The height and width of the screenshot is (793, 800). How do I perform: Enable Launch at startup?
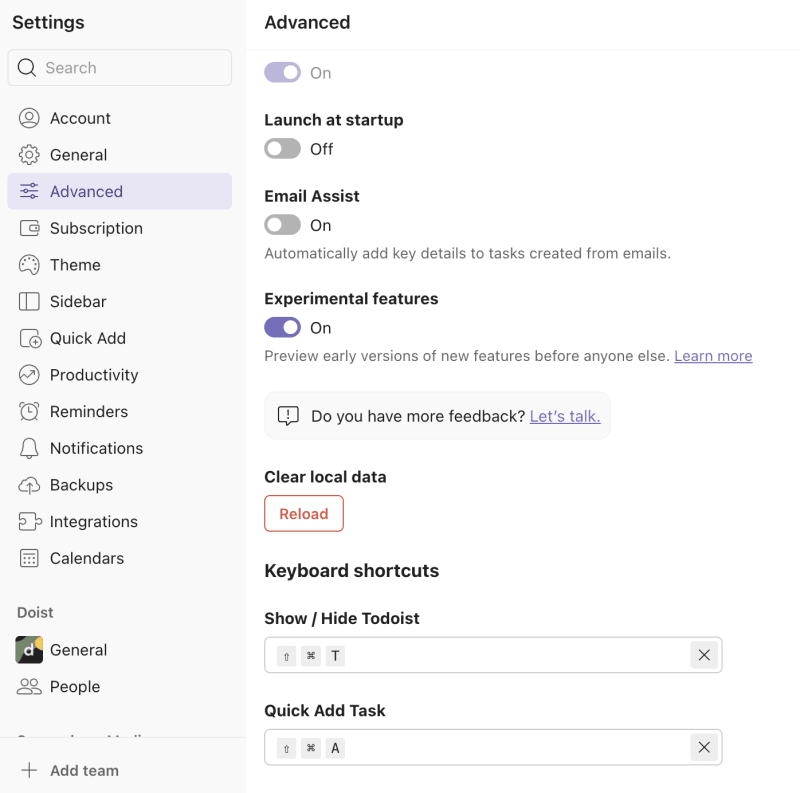(282, 148)
